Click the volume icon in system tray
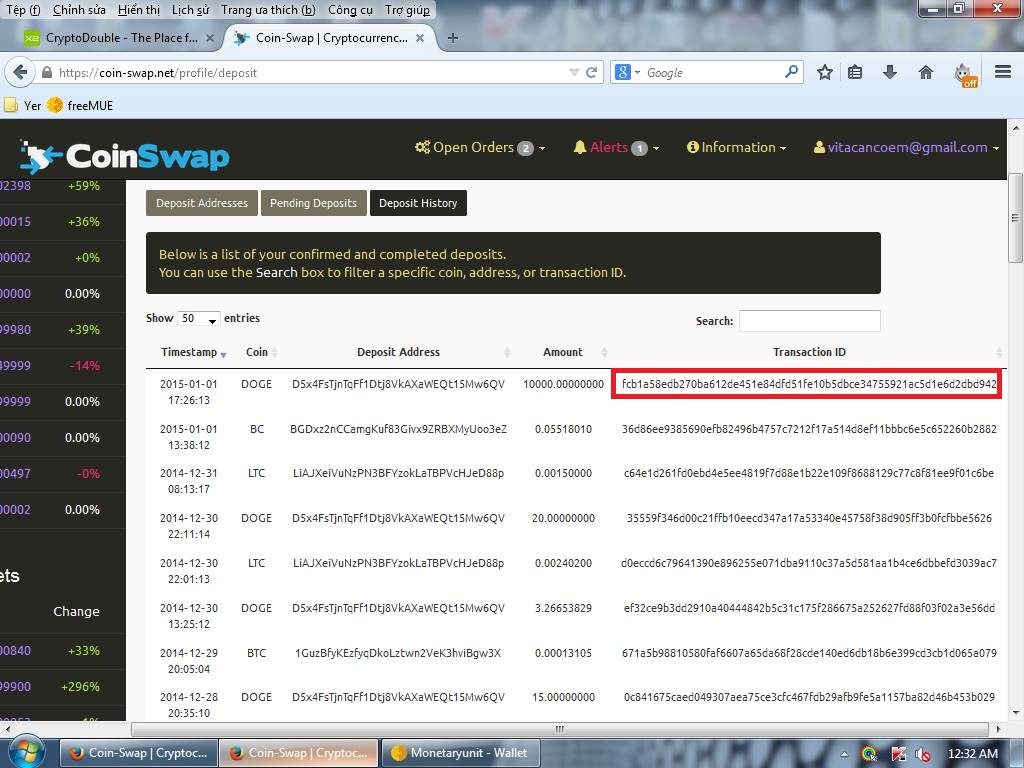The width and height of the screenshot is (1024, 768). click(x=923, y=754)
